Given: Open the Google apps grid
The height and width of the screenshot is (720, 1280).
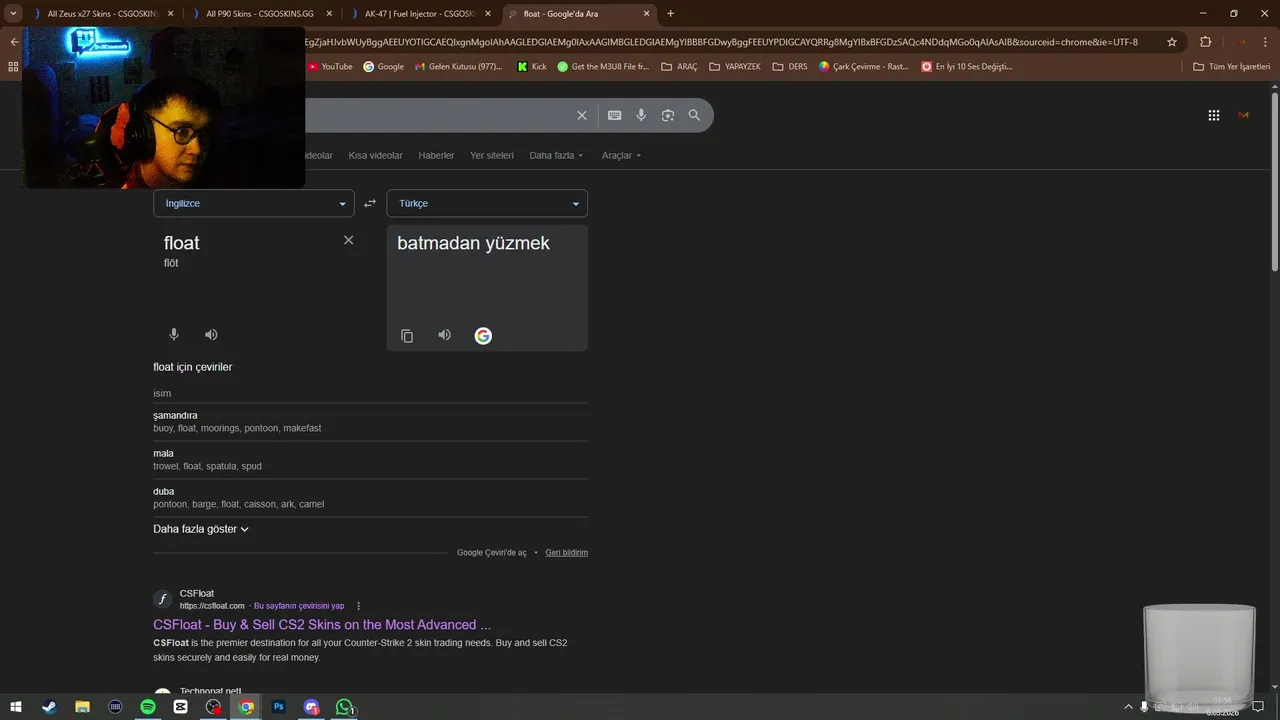Looking at the screenshot, I should click(1214, 115).
